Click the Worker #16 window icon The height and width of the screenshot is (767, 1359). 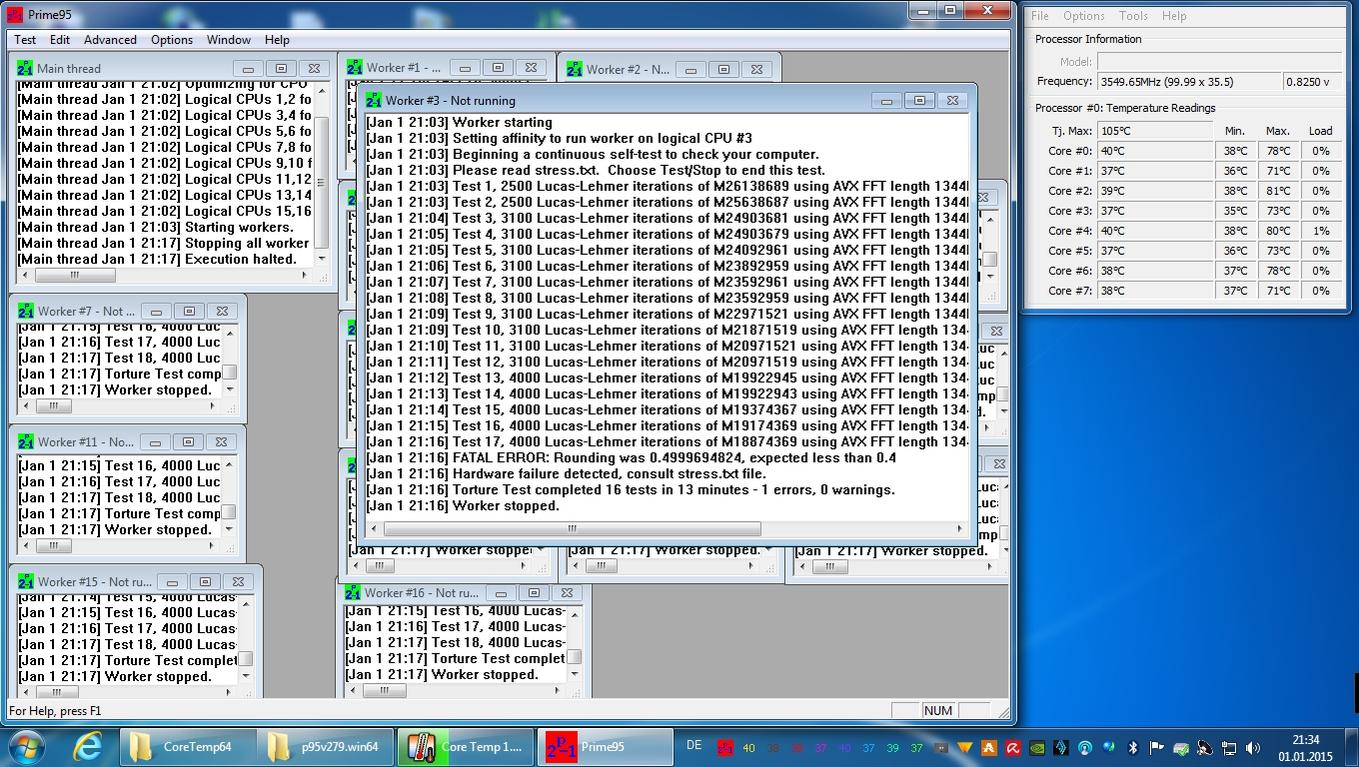click(353, 592)
